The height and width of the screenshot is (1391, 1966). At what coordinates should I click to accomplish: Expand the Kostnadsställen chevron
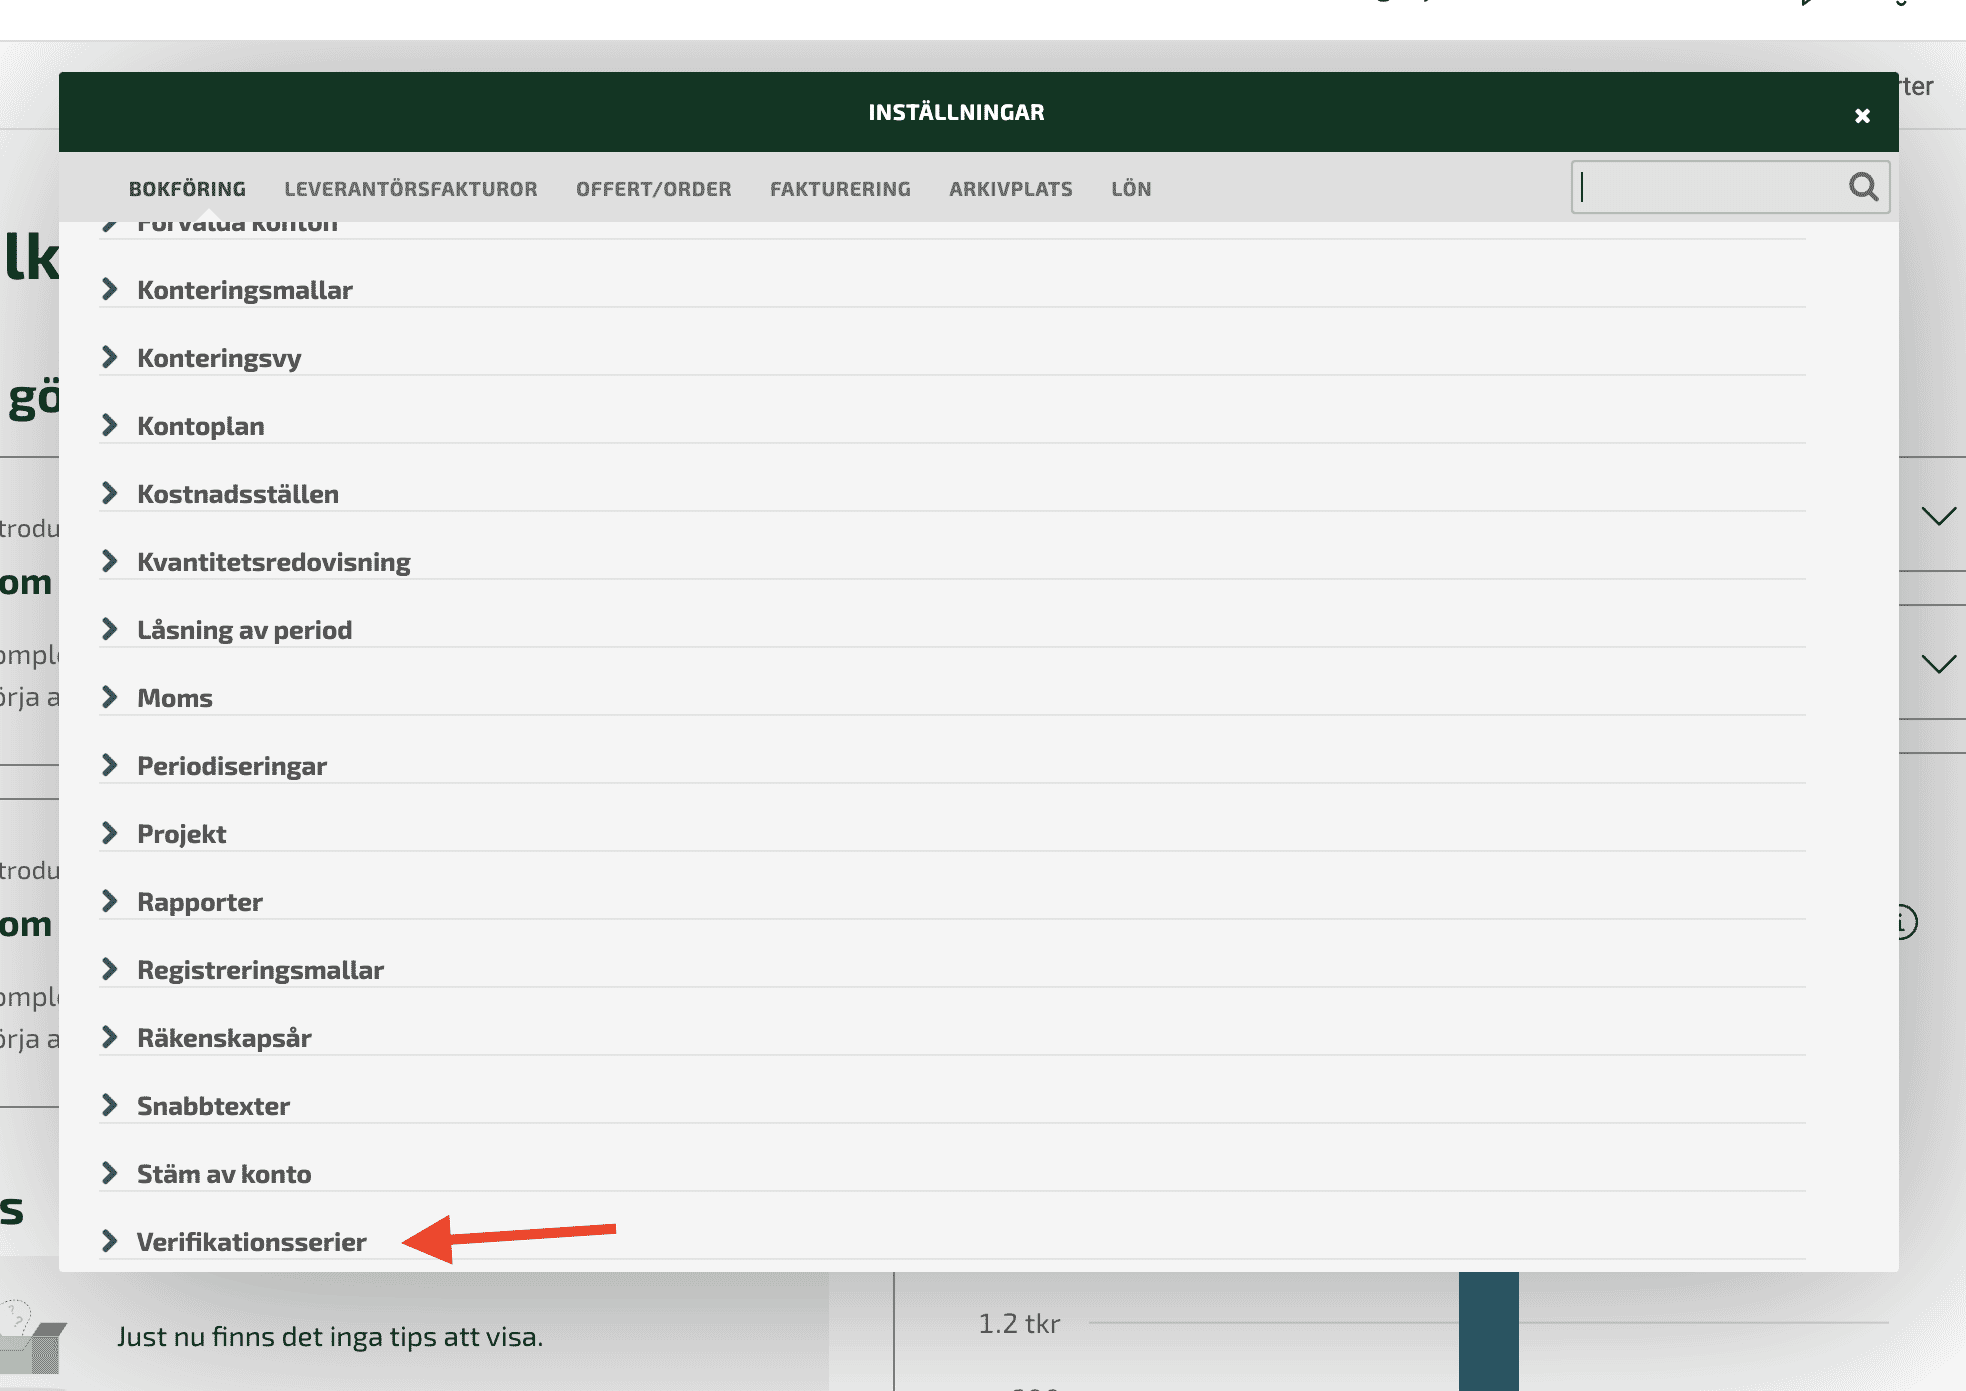(110, 494)
